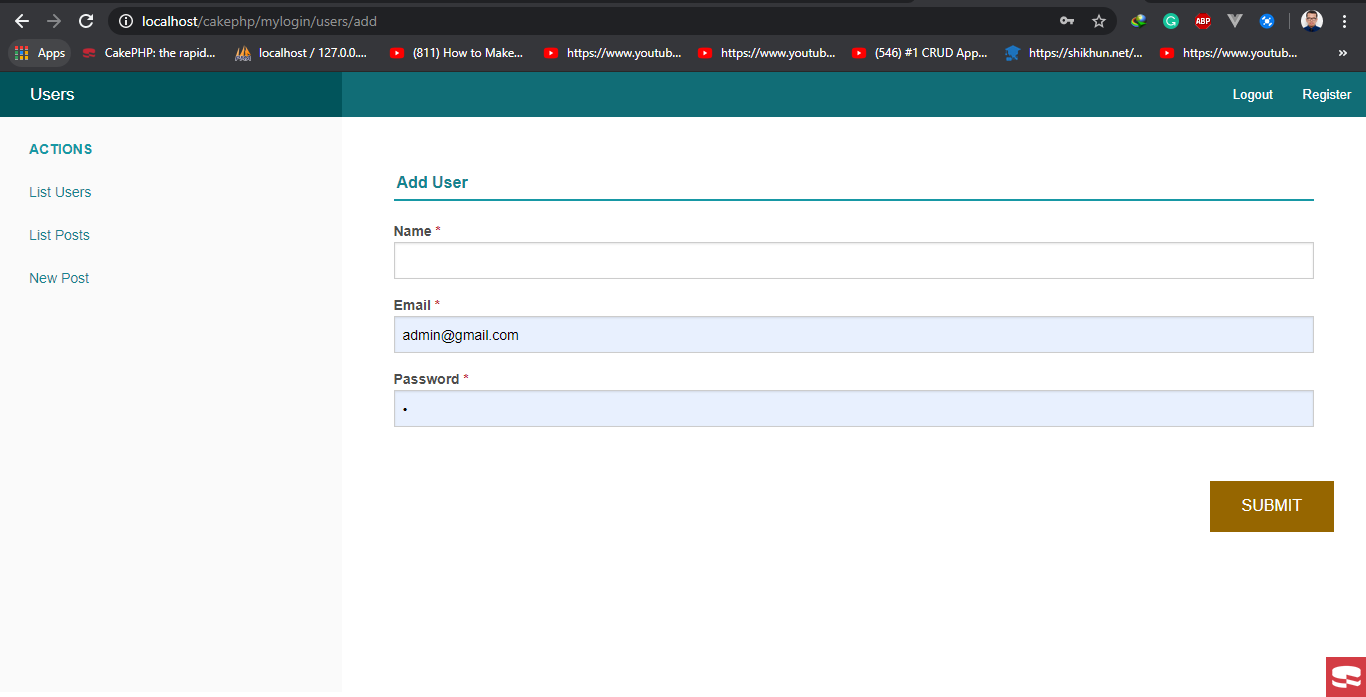
Task: Open '(811) How to Make...' bookmark
Action: pyautogui.click(x=457, y=53)
